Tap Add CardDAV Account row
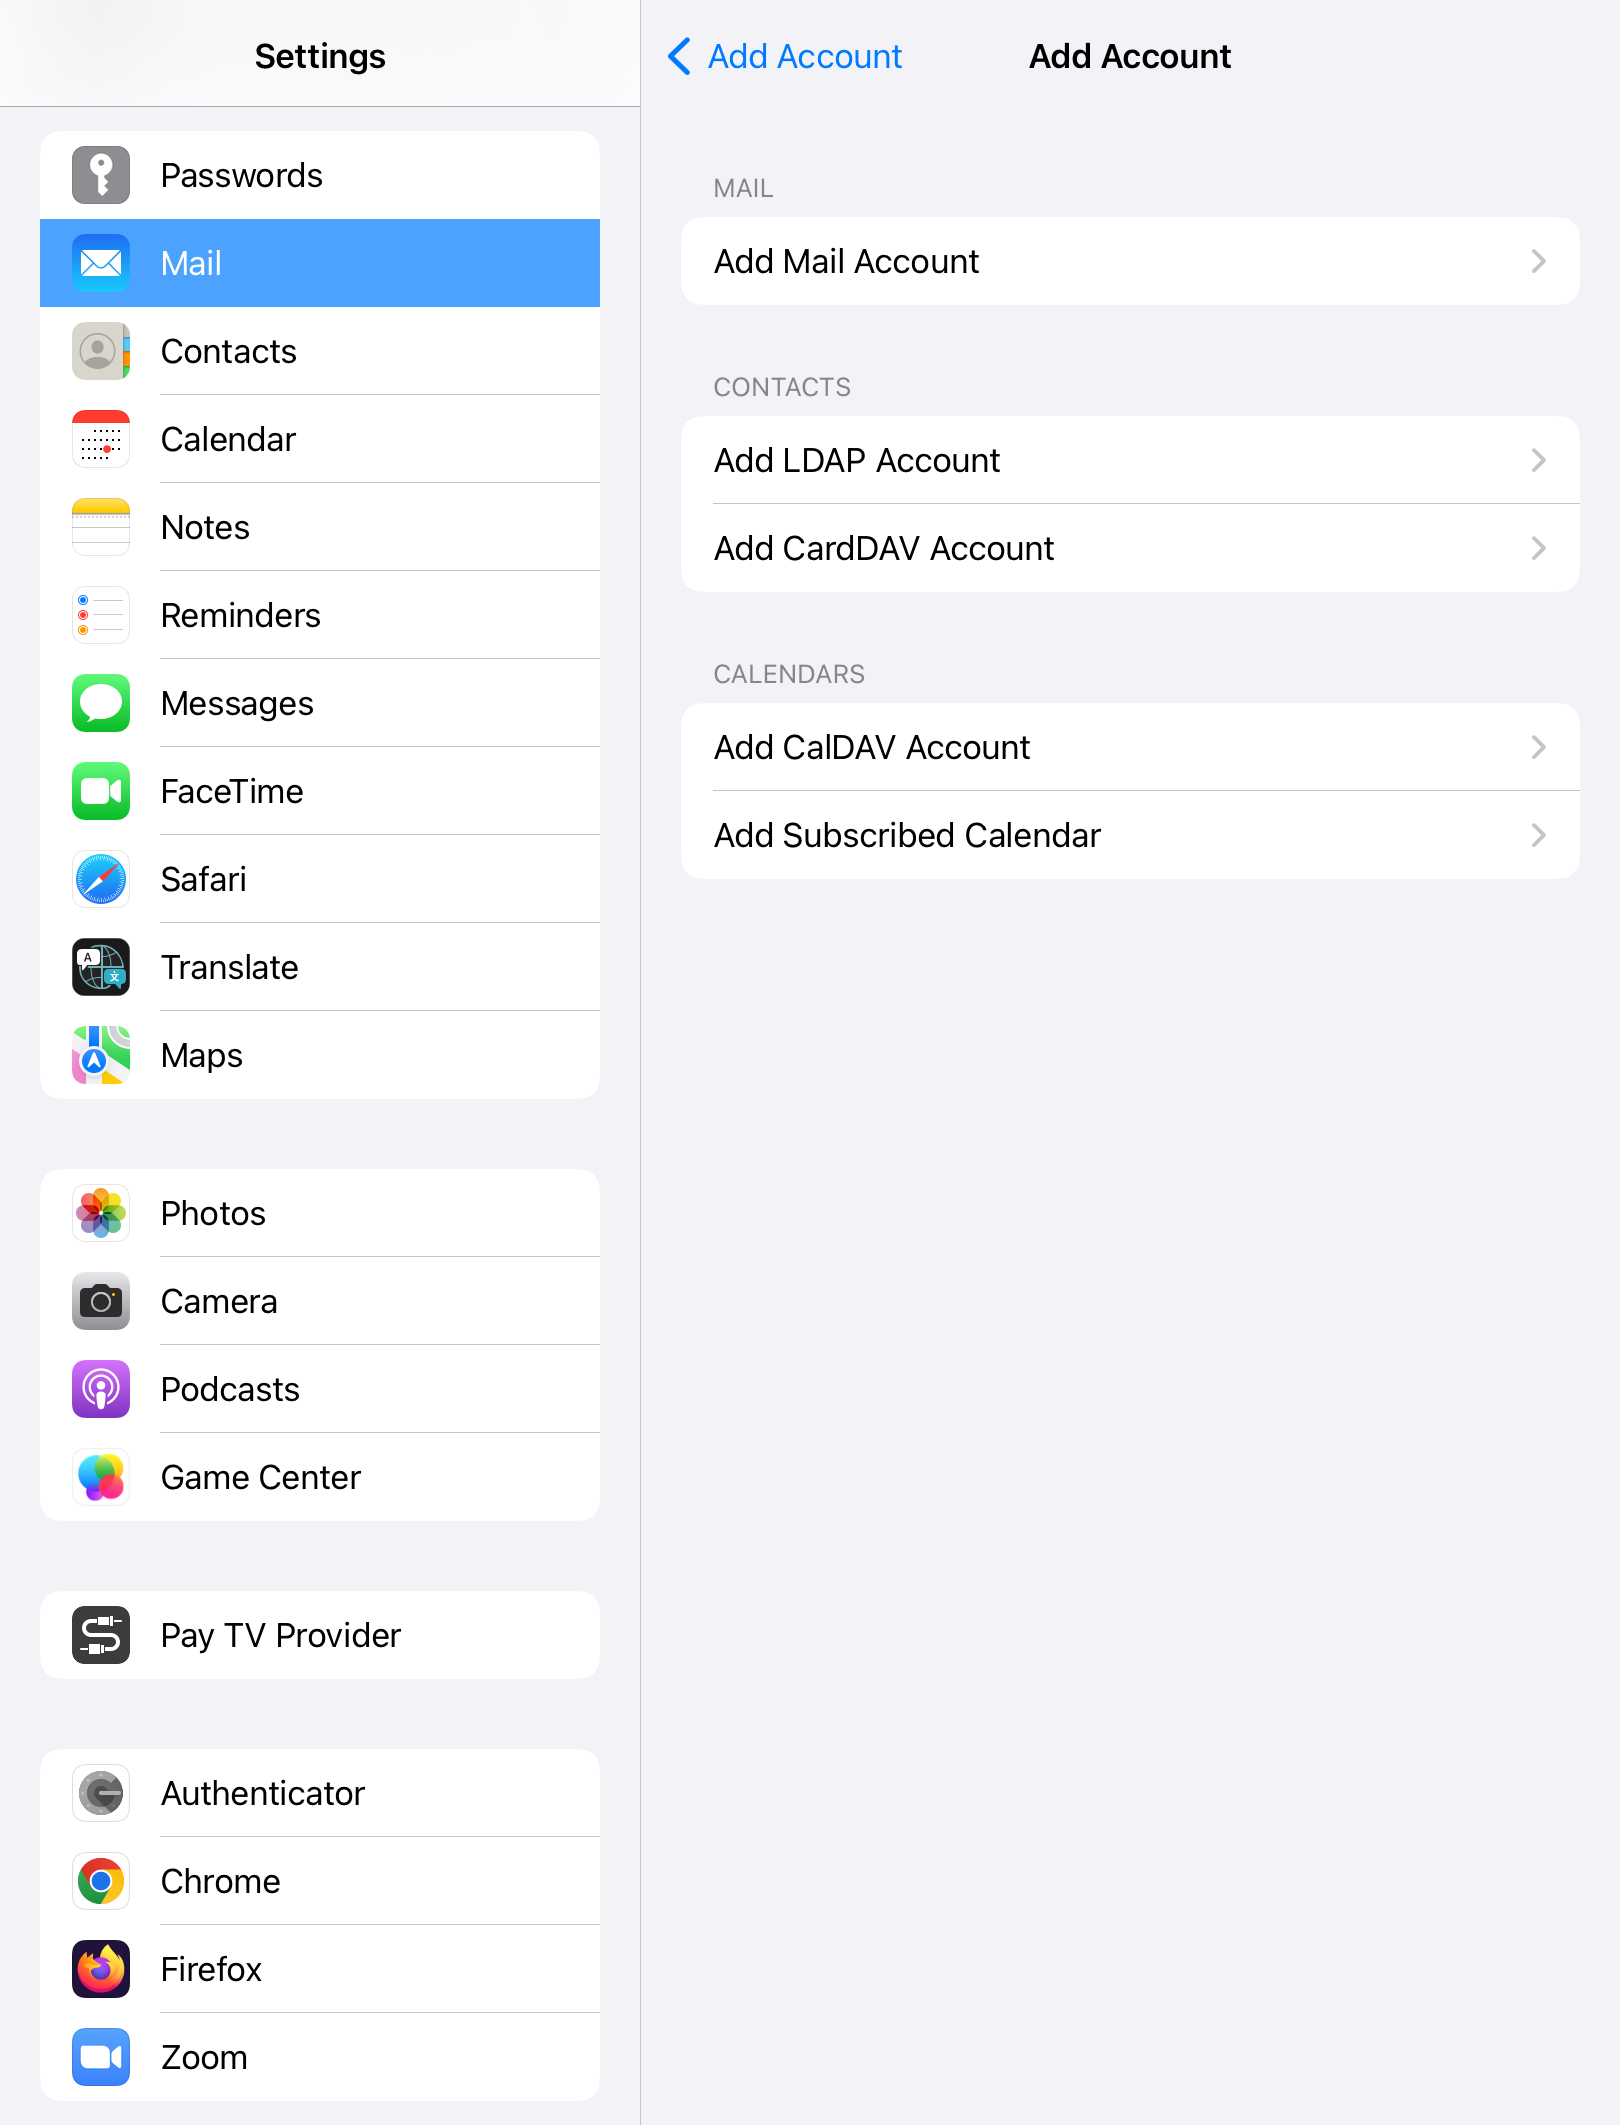Image resolution: width=1620 pixels, height=2125 pixels. [1130, 548]
